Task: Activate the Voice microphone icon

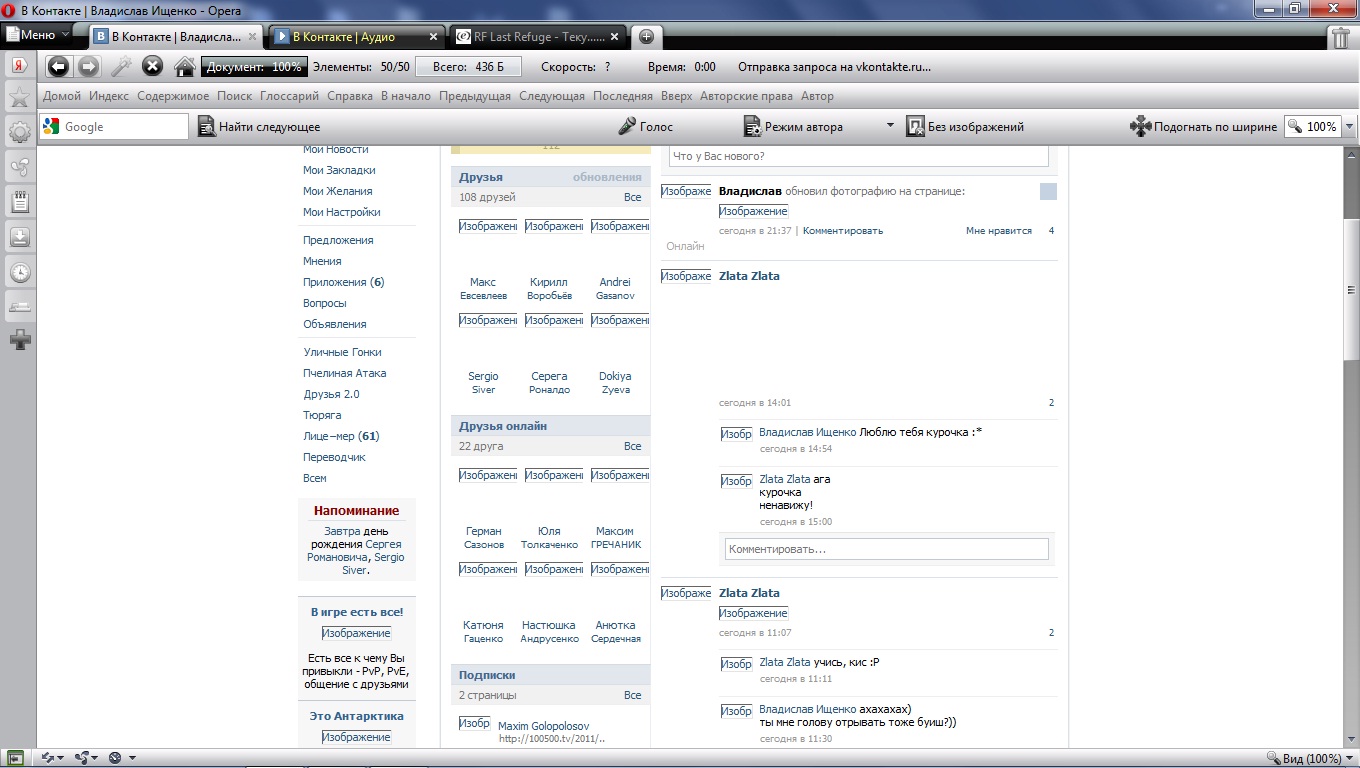Action: point(627,126)
